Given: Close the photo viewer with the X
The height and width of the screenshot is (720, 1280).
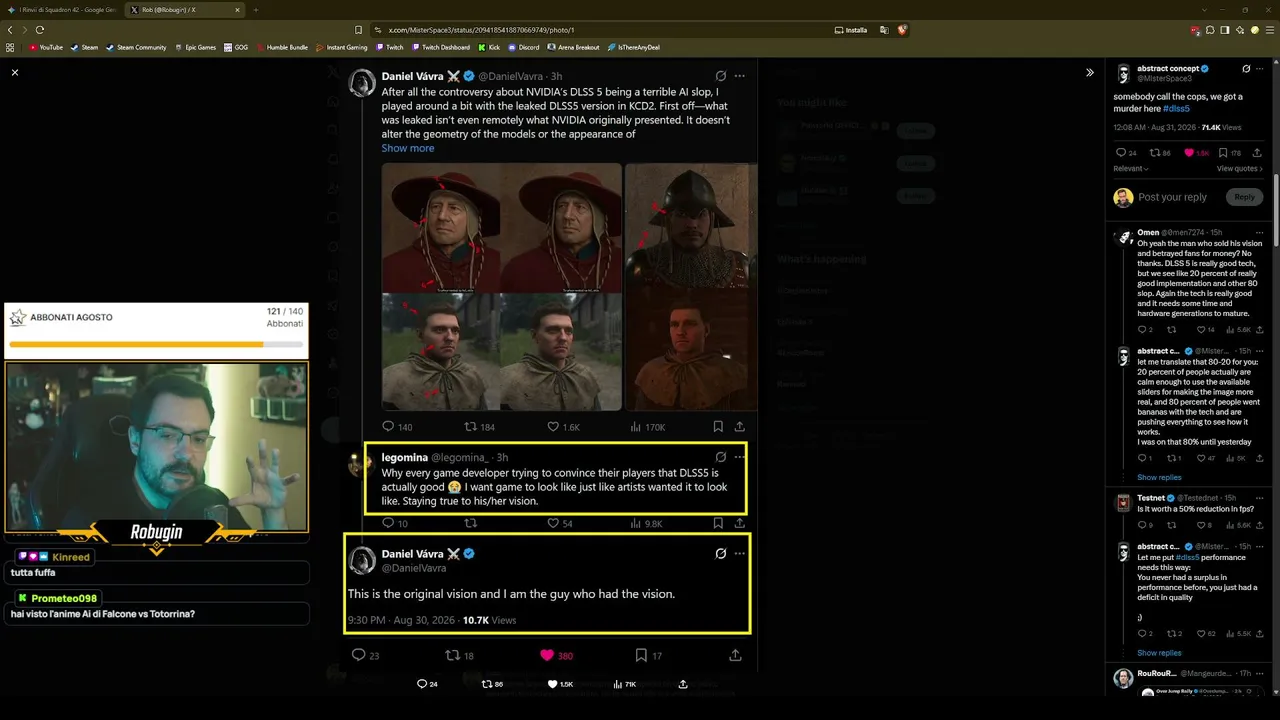Looking at the screenshot, I should 15,72.
